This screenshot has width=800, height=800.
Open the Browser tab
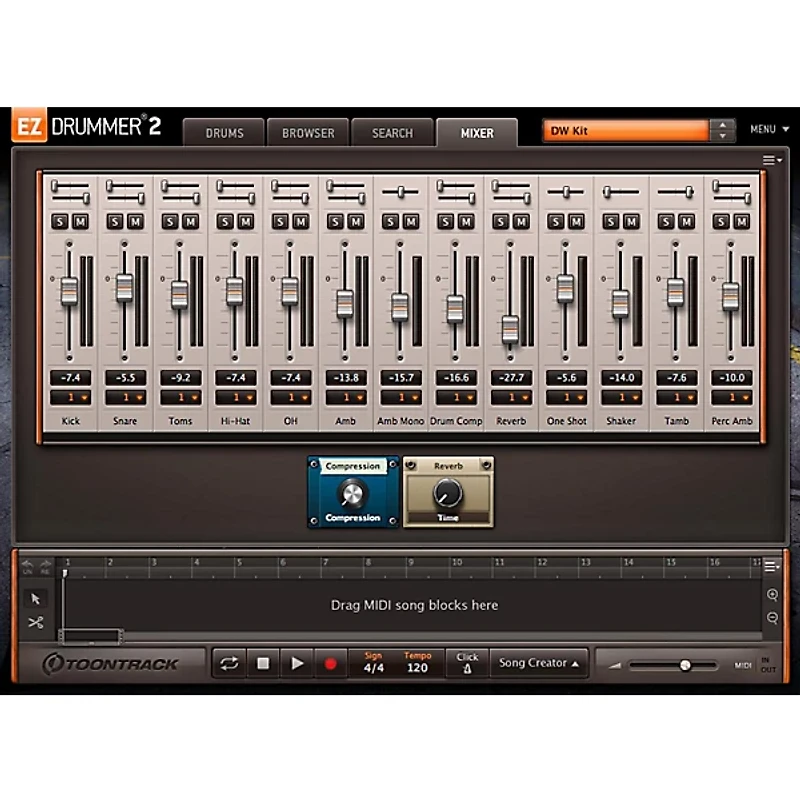click(x=307, y=132)
